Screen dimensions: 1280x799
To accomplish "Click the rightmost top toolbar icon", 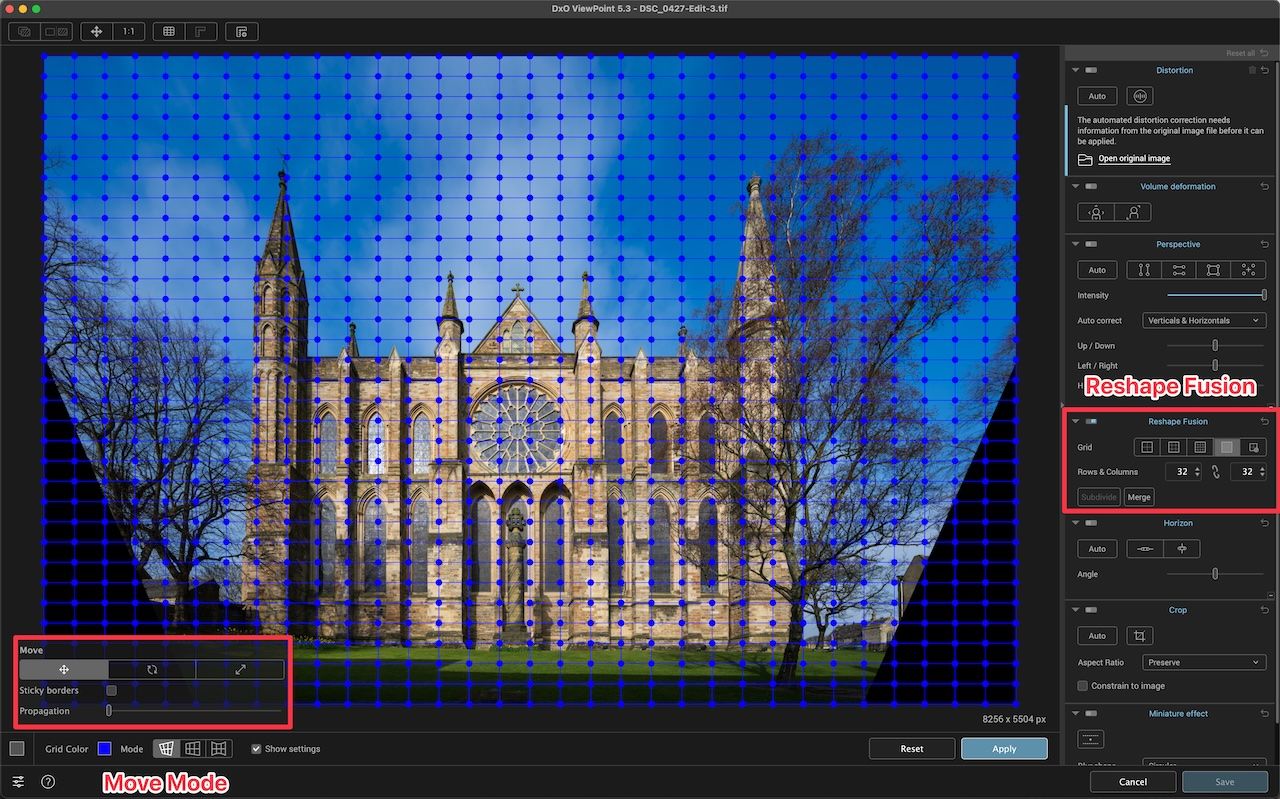I will click(x=242, y=31).
